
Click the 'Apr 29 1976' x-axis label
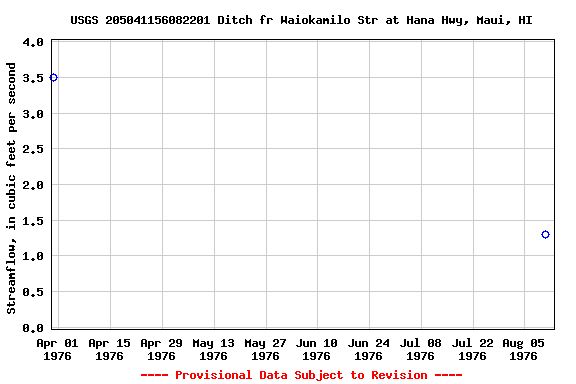click(161, 349)
